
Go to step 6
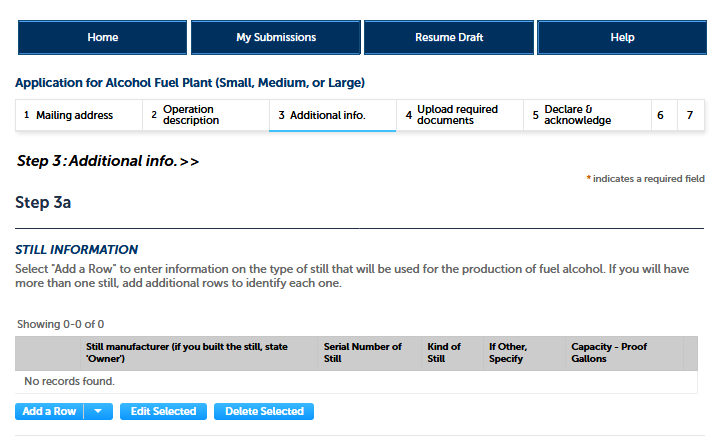point(661,115)
